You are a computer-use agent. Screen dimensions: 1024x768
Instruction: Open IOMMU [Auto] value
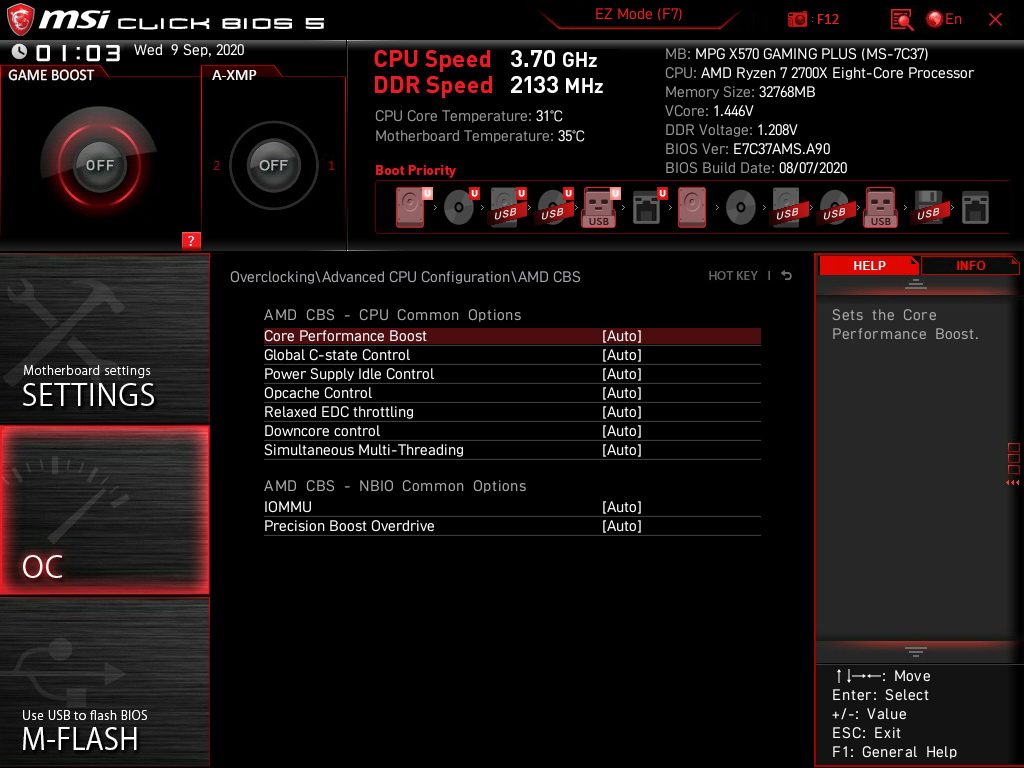click(x=622, y=507)
